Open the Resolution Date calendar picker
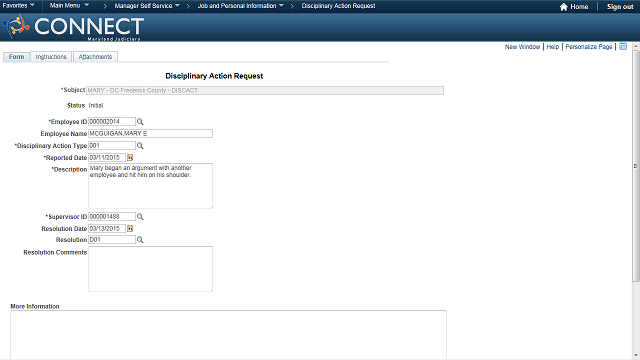Screen dimensions: 640x360 [x=130, y=229]
